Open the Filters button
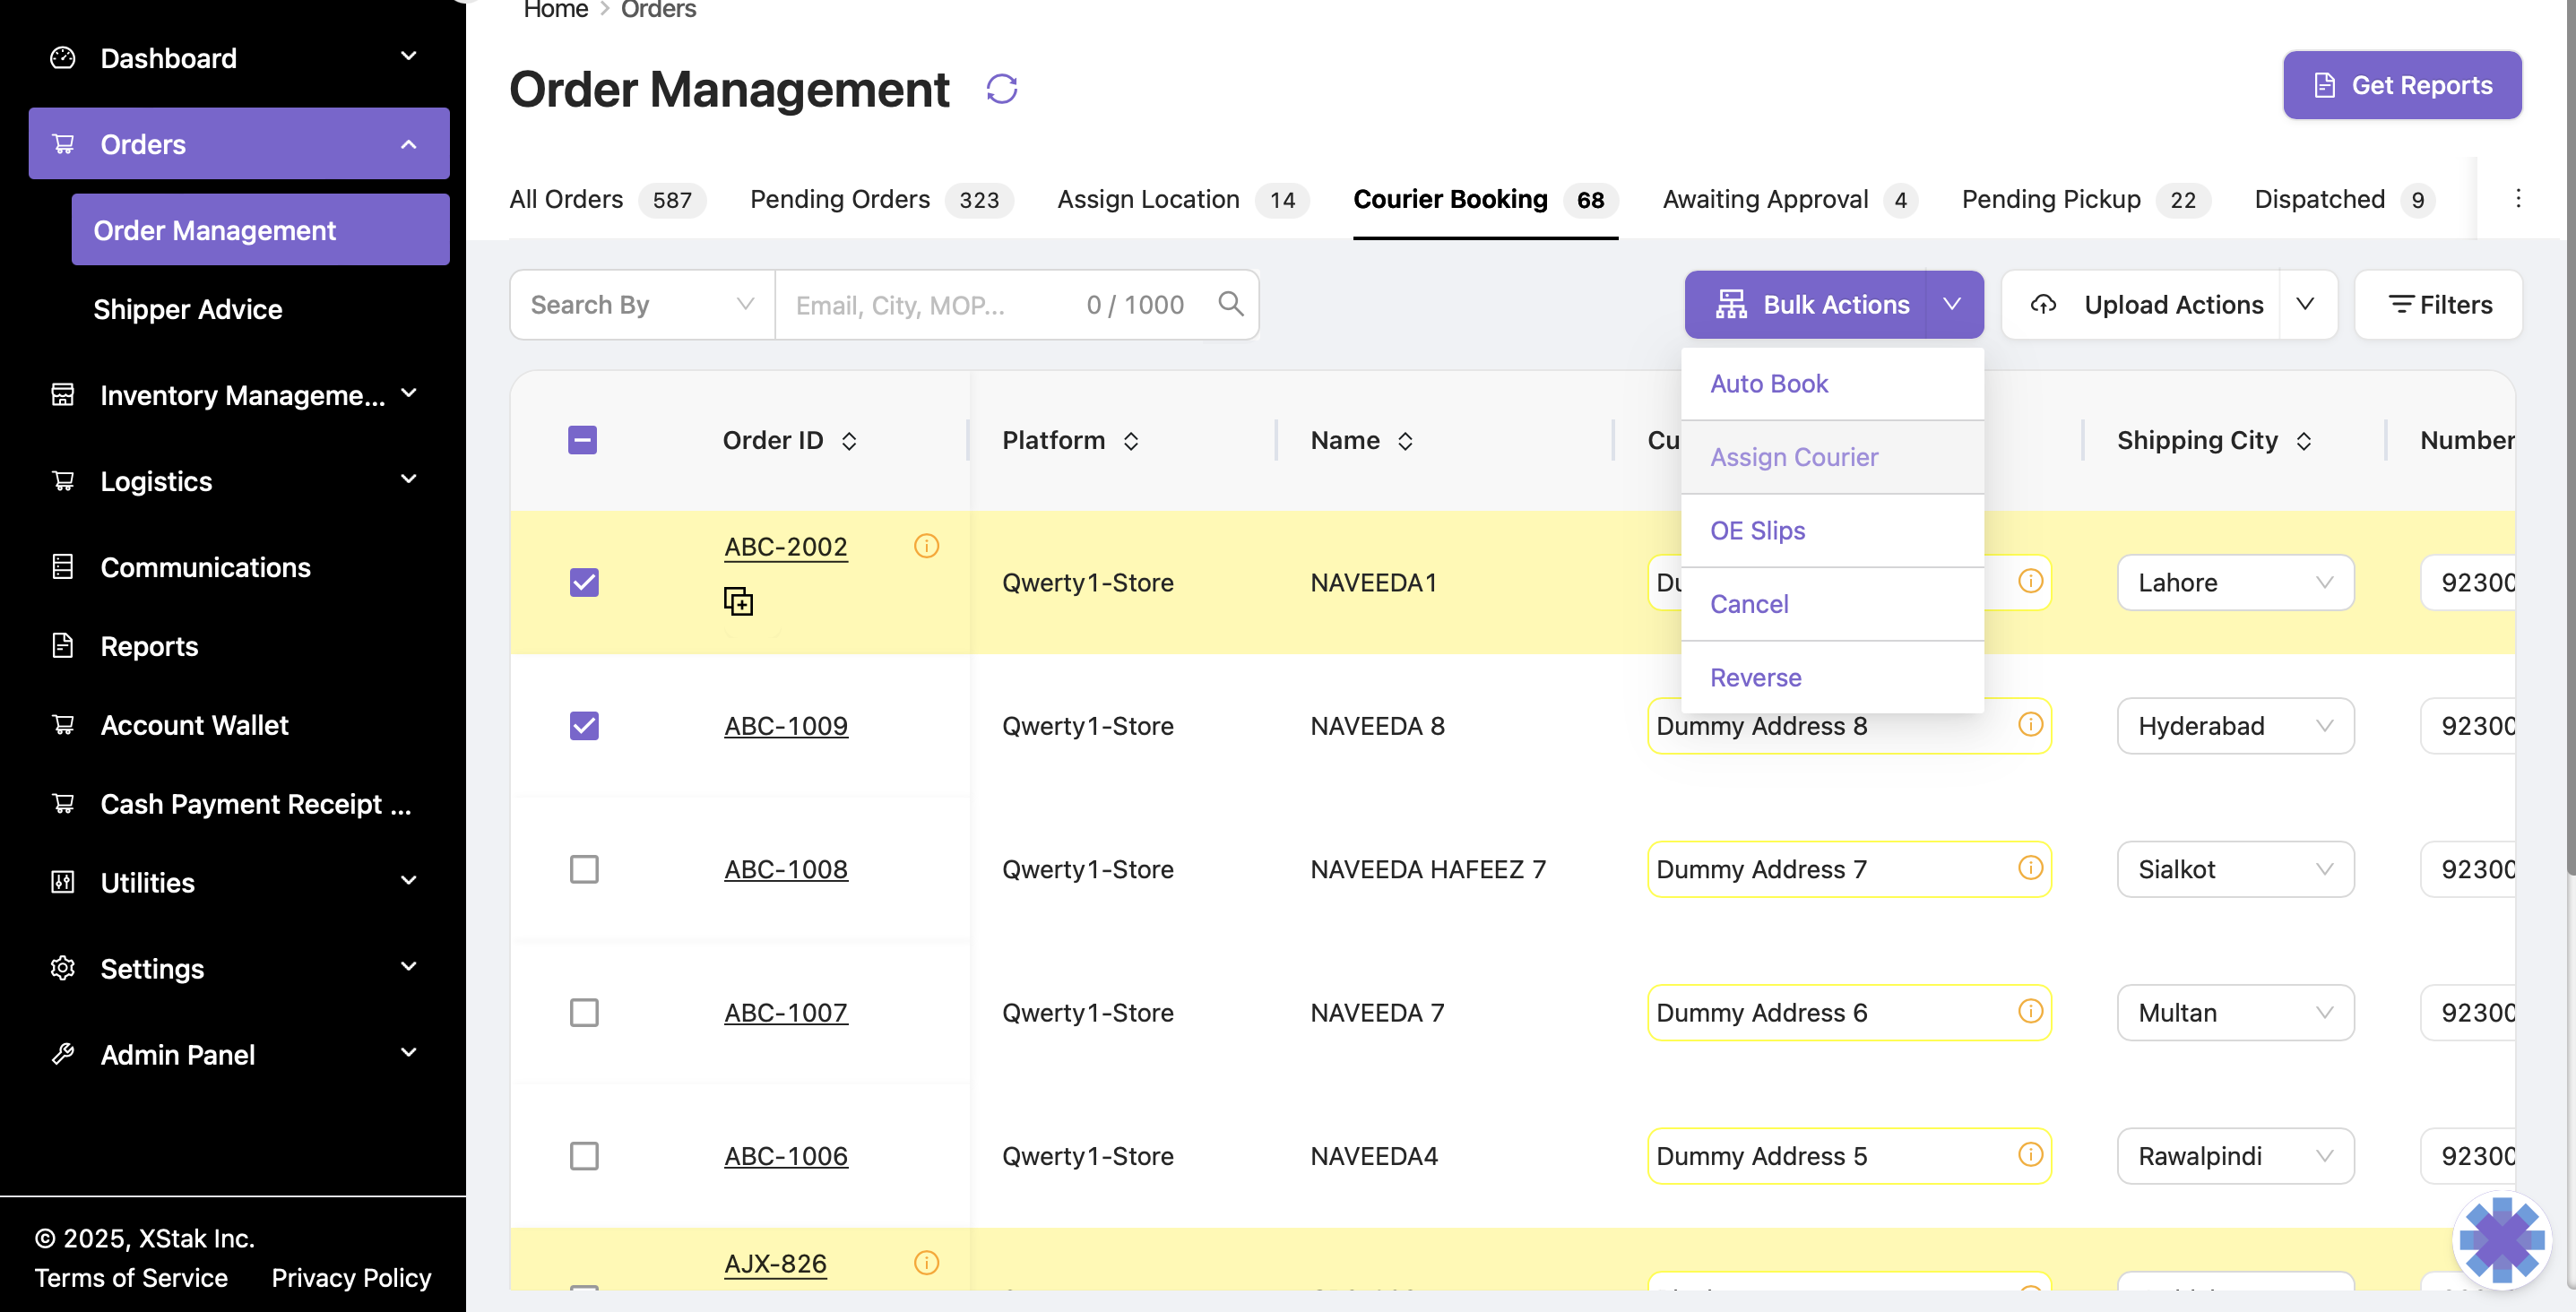2576x1312 pixels. (x=2439, y=304)
